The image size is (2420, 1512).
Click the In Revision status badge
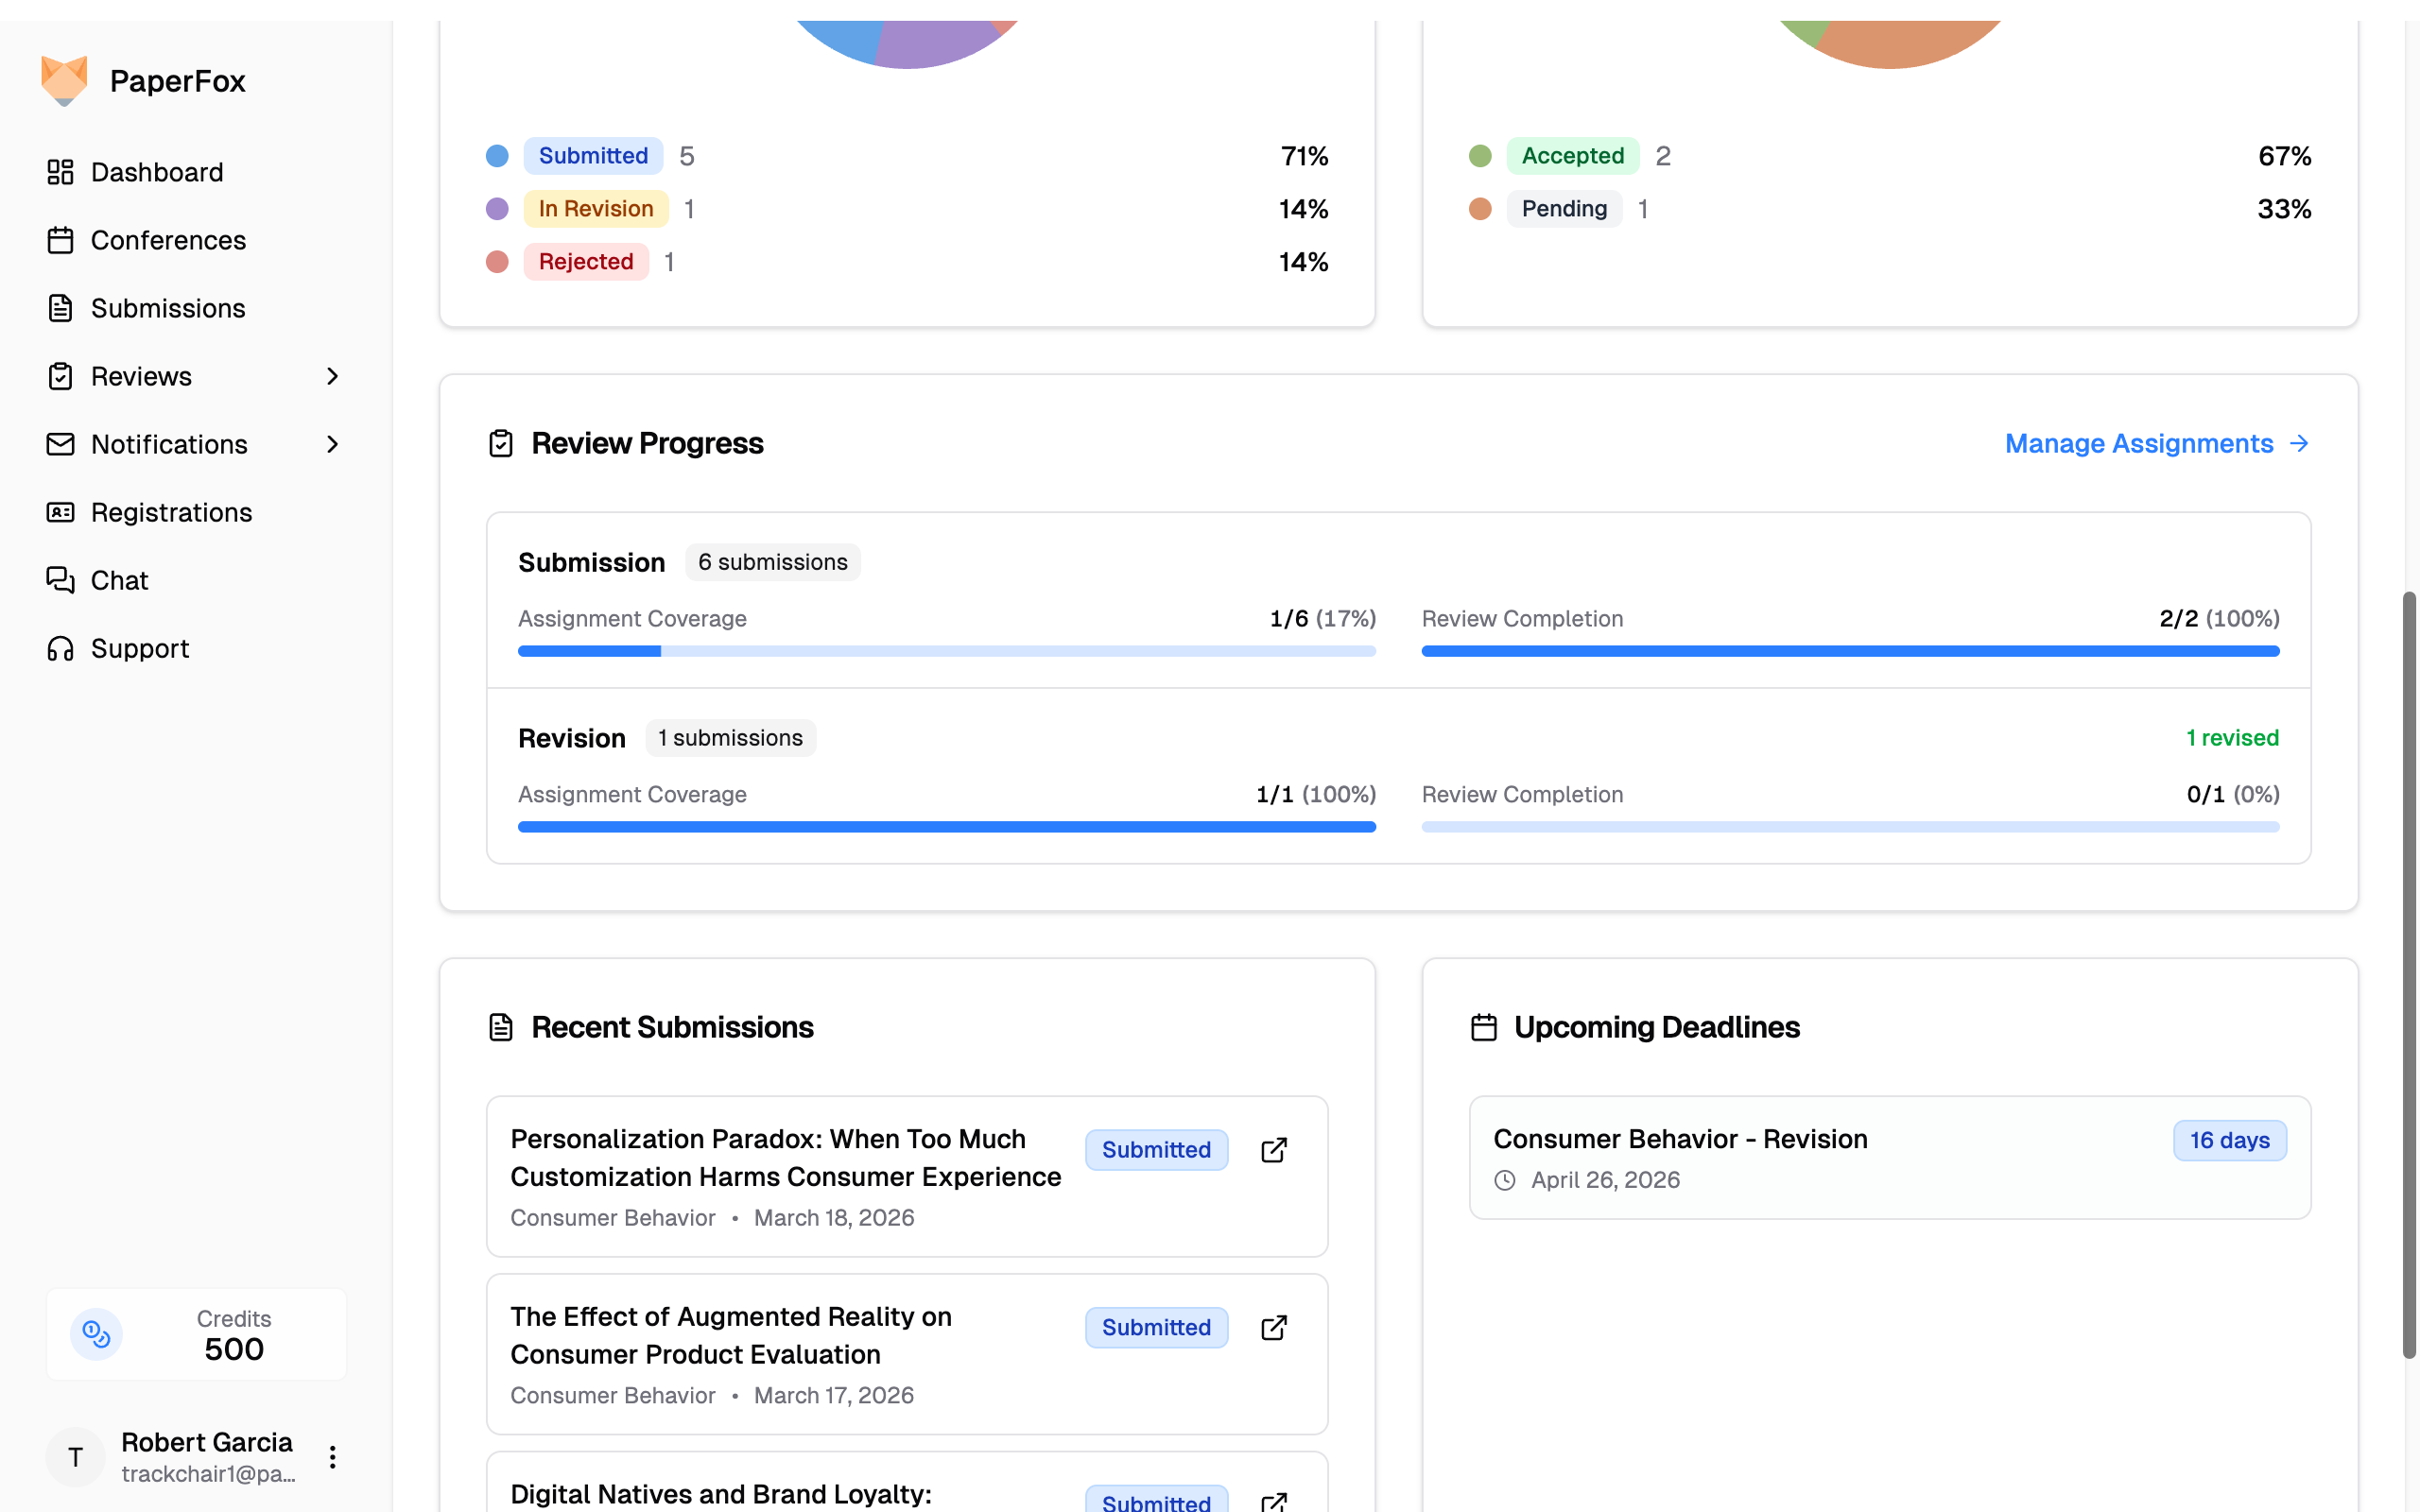[x=595, y=209]
